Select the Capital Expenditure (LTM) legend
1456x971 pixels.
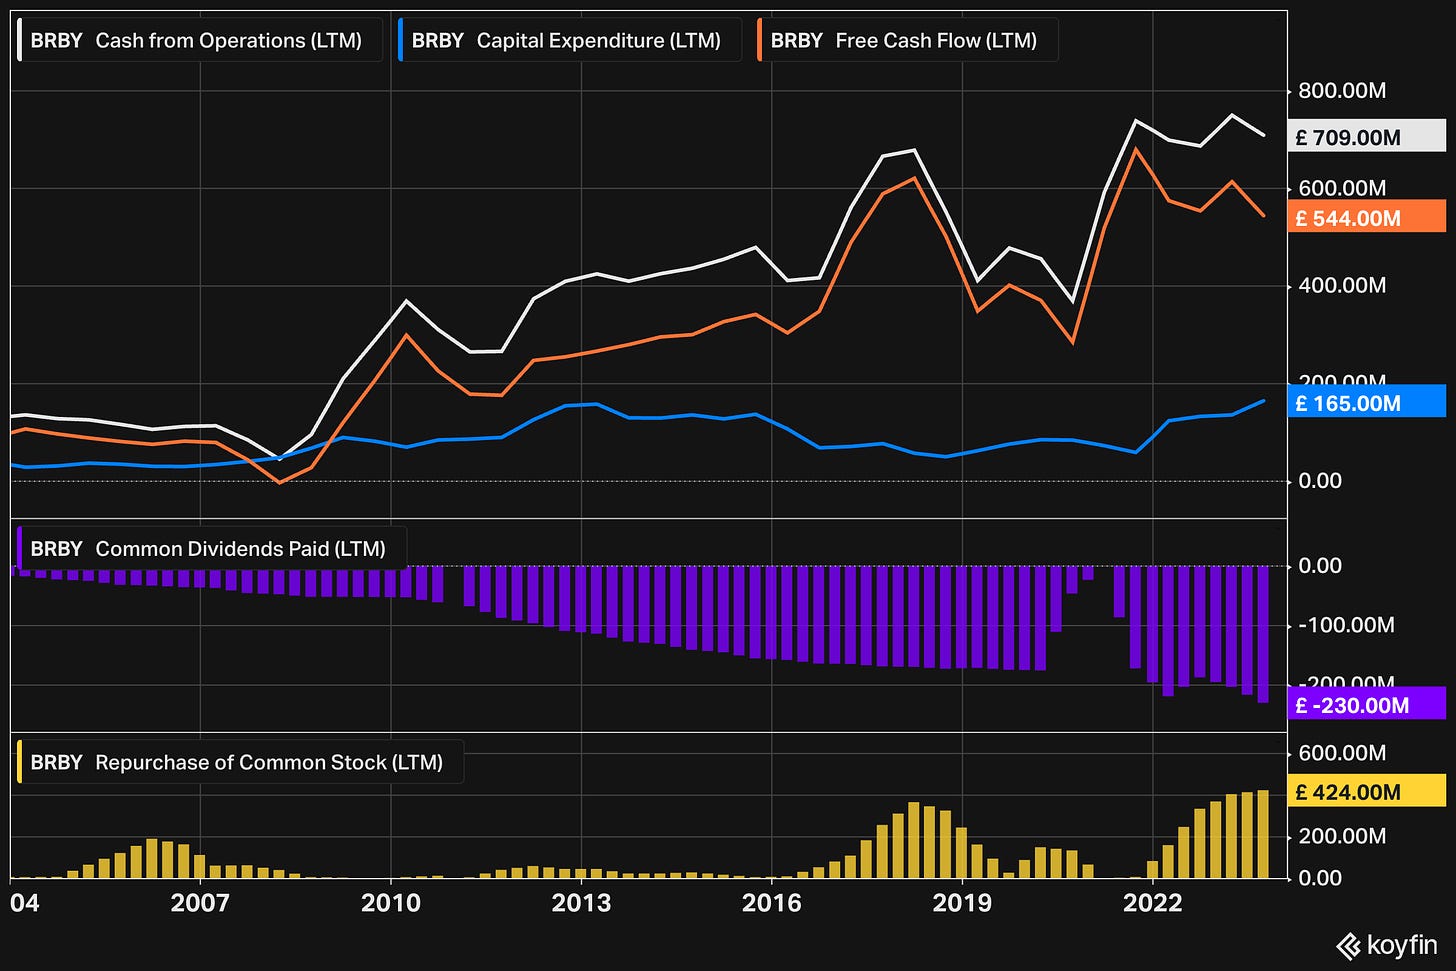click(x=570, y=41)
